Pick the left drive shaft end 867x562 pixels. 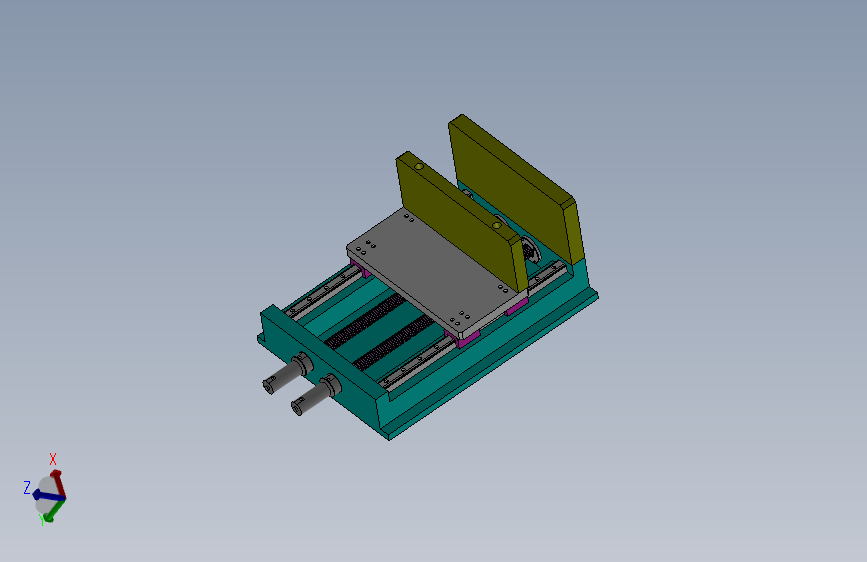[282, 376]
